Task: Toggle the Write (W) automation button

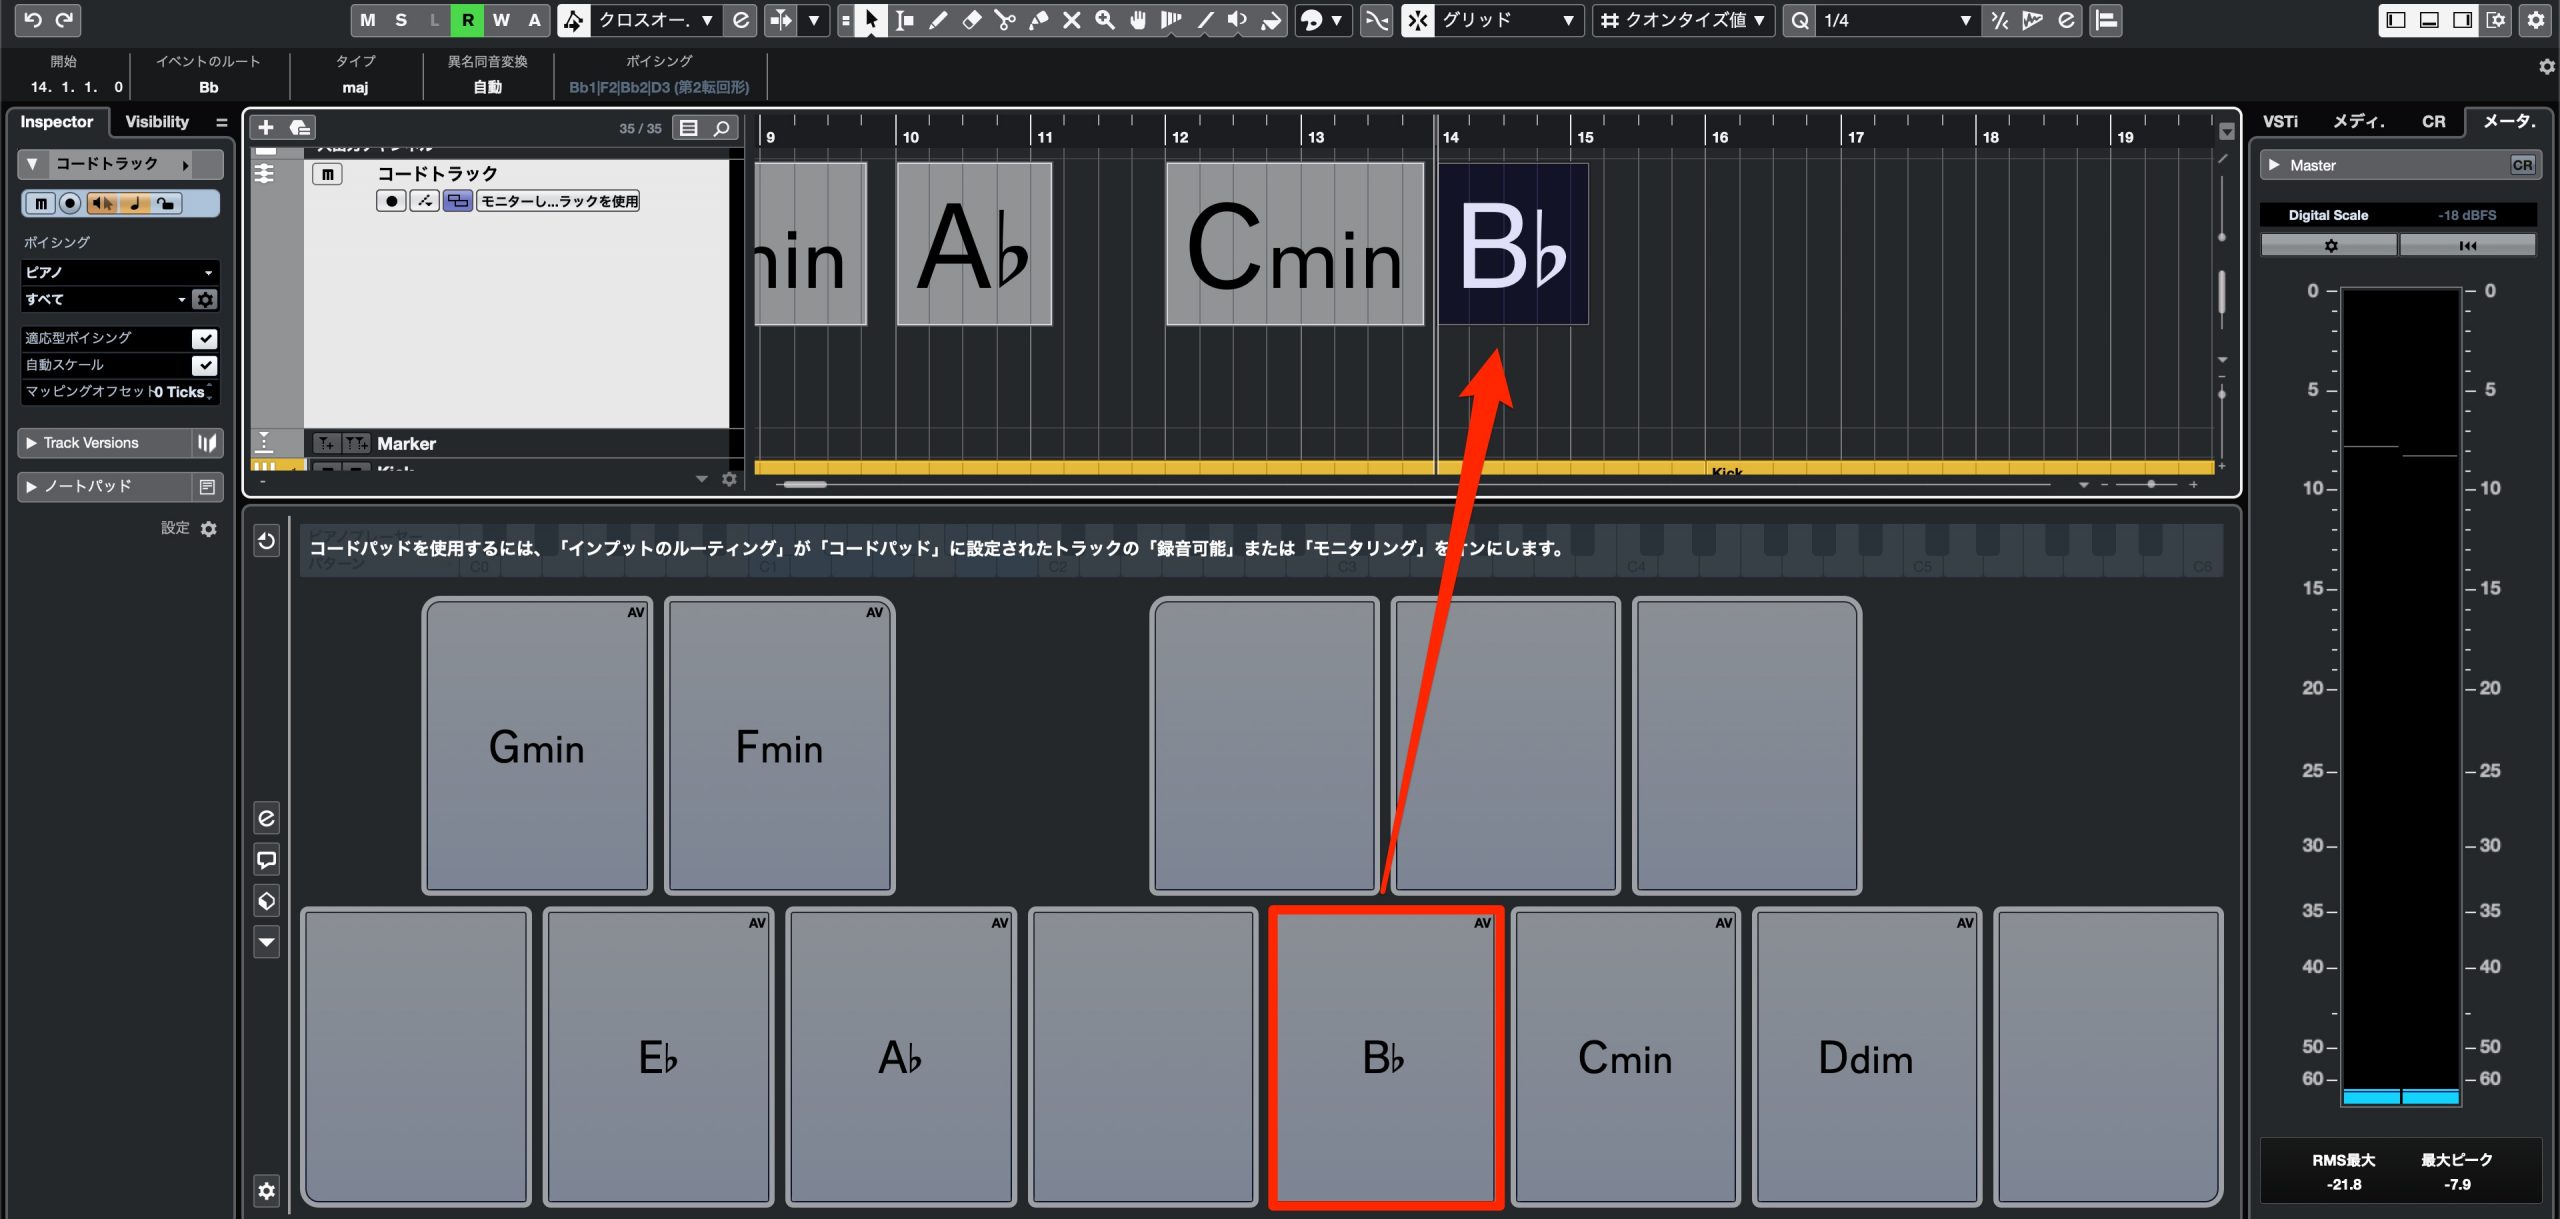Action: point(501,20)
